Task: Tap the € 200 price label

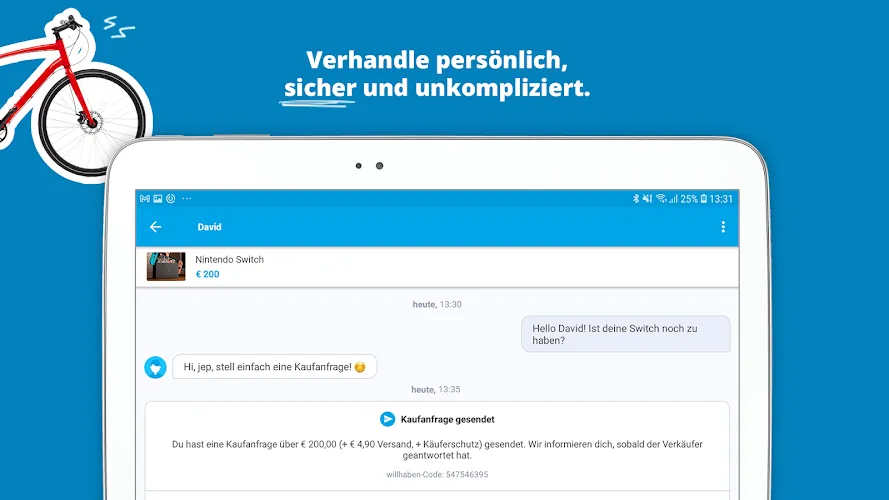Action: (208, 274)
